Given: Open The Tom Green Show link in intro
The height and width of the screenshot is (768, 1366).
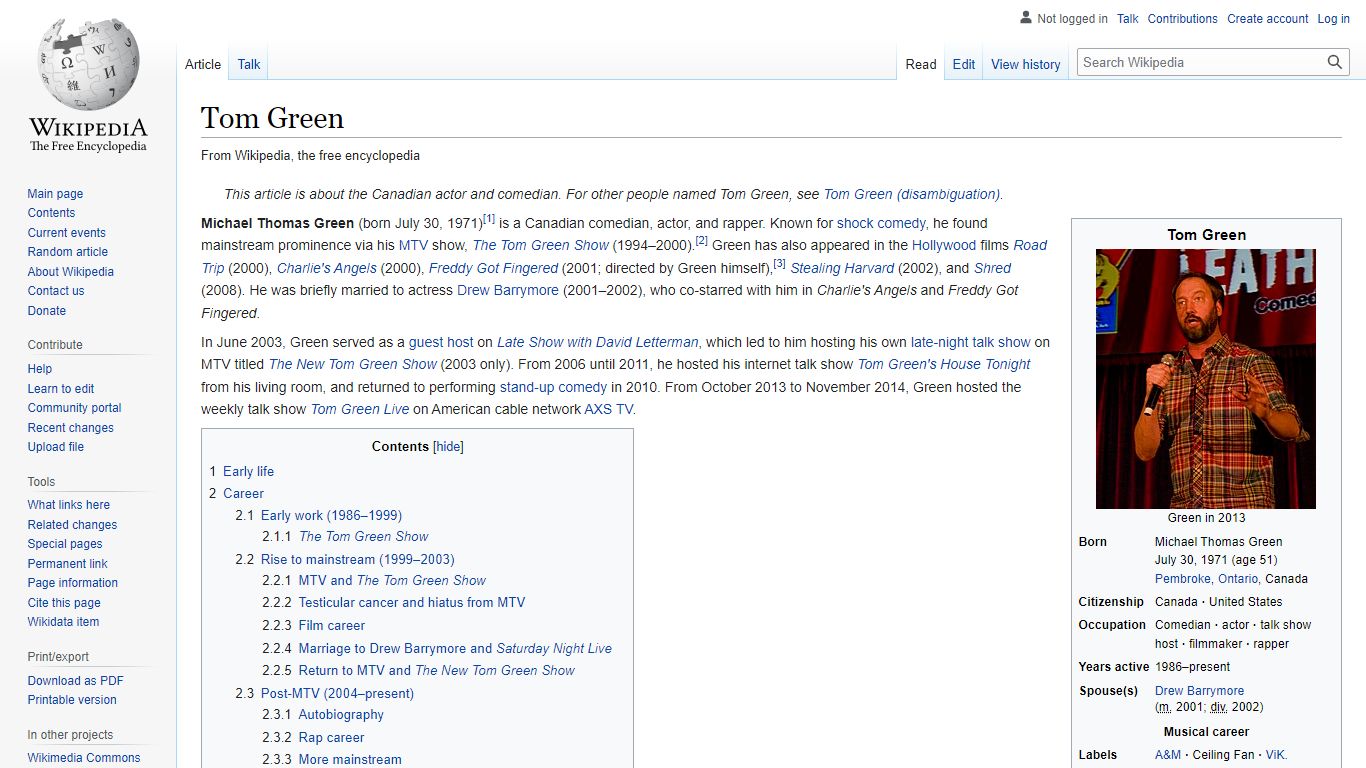Looking at the screenshot, I should pyautogui.click(x=540, y=245).
